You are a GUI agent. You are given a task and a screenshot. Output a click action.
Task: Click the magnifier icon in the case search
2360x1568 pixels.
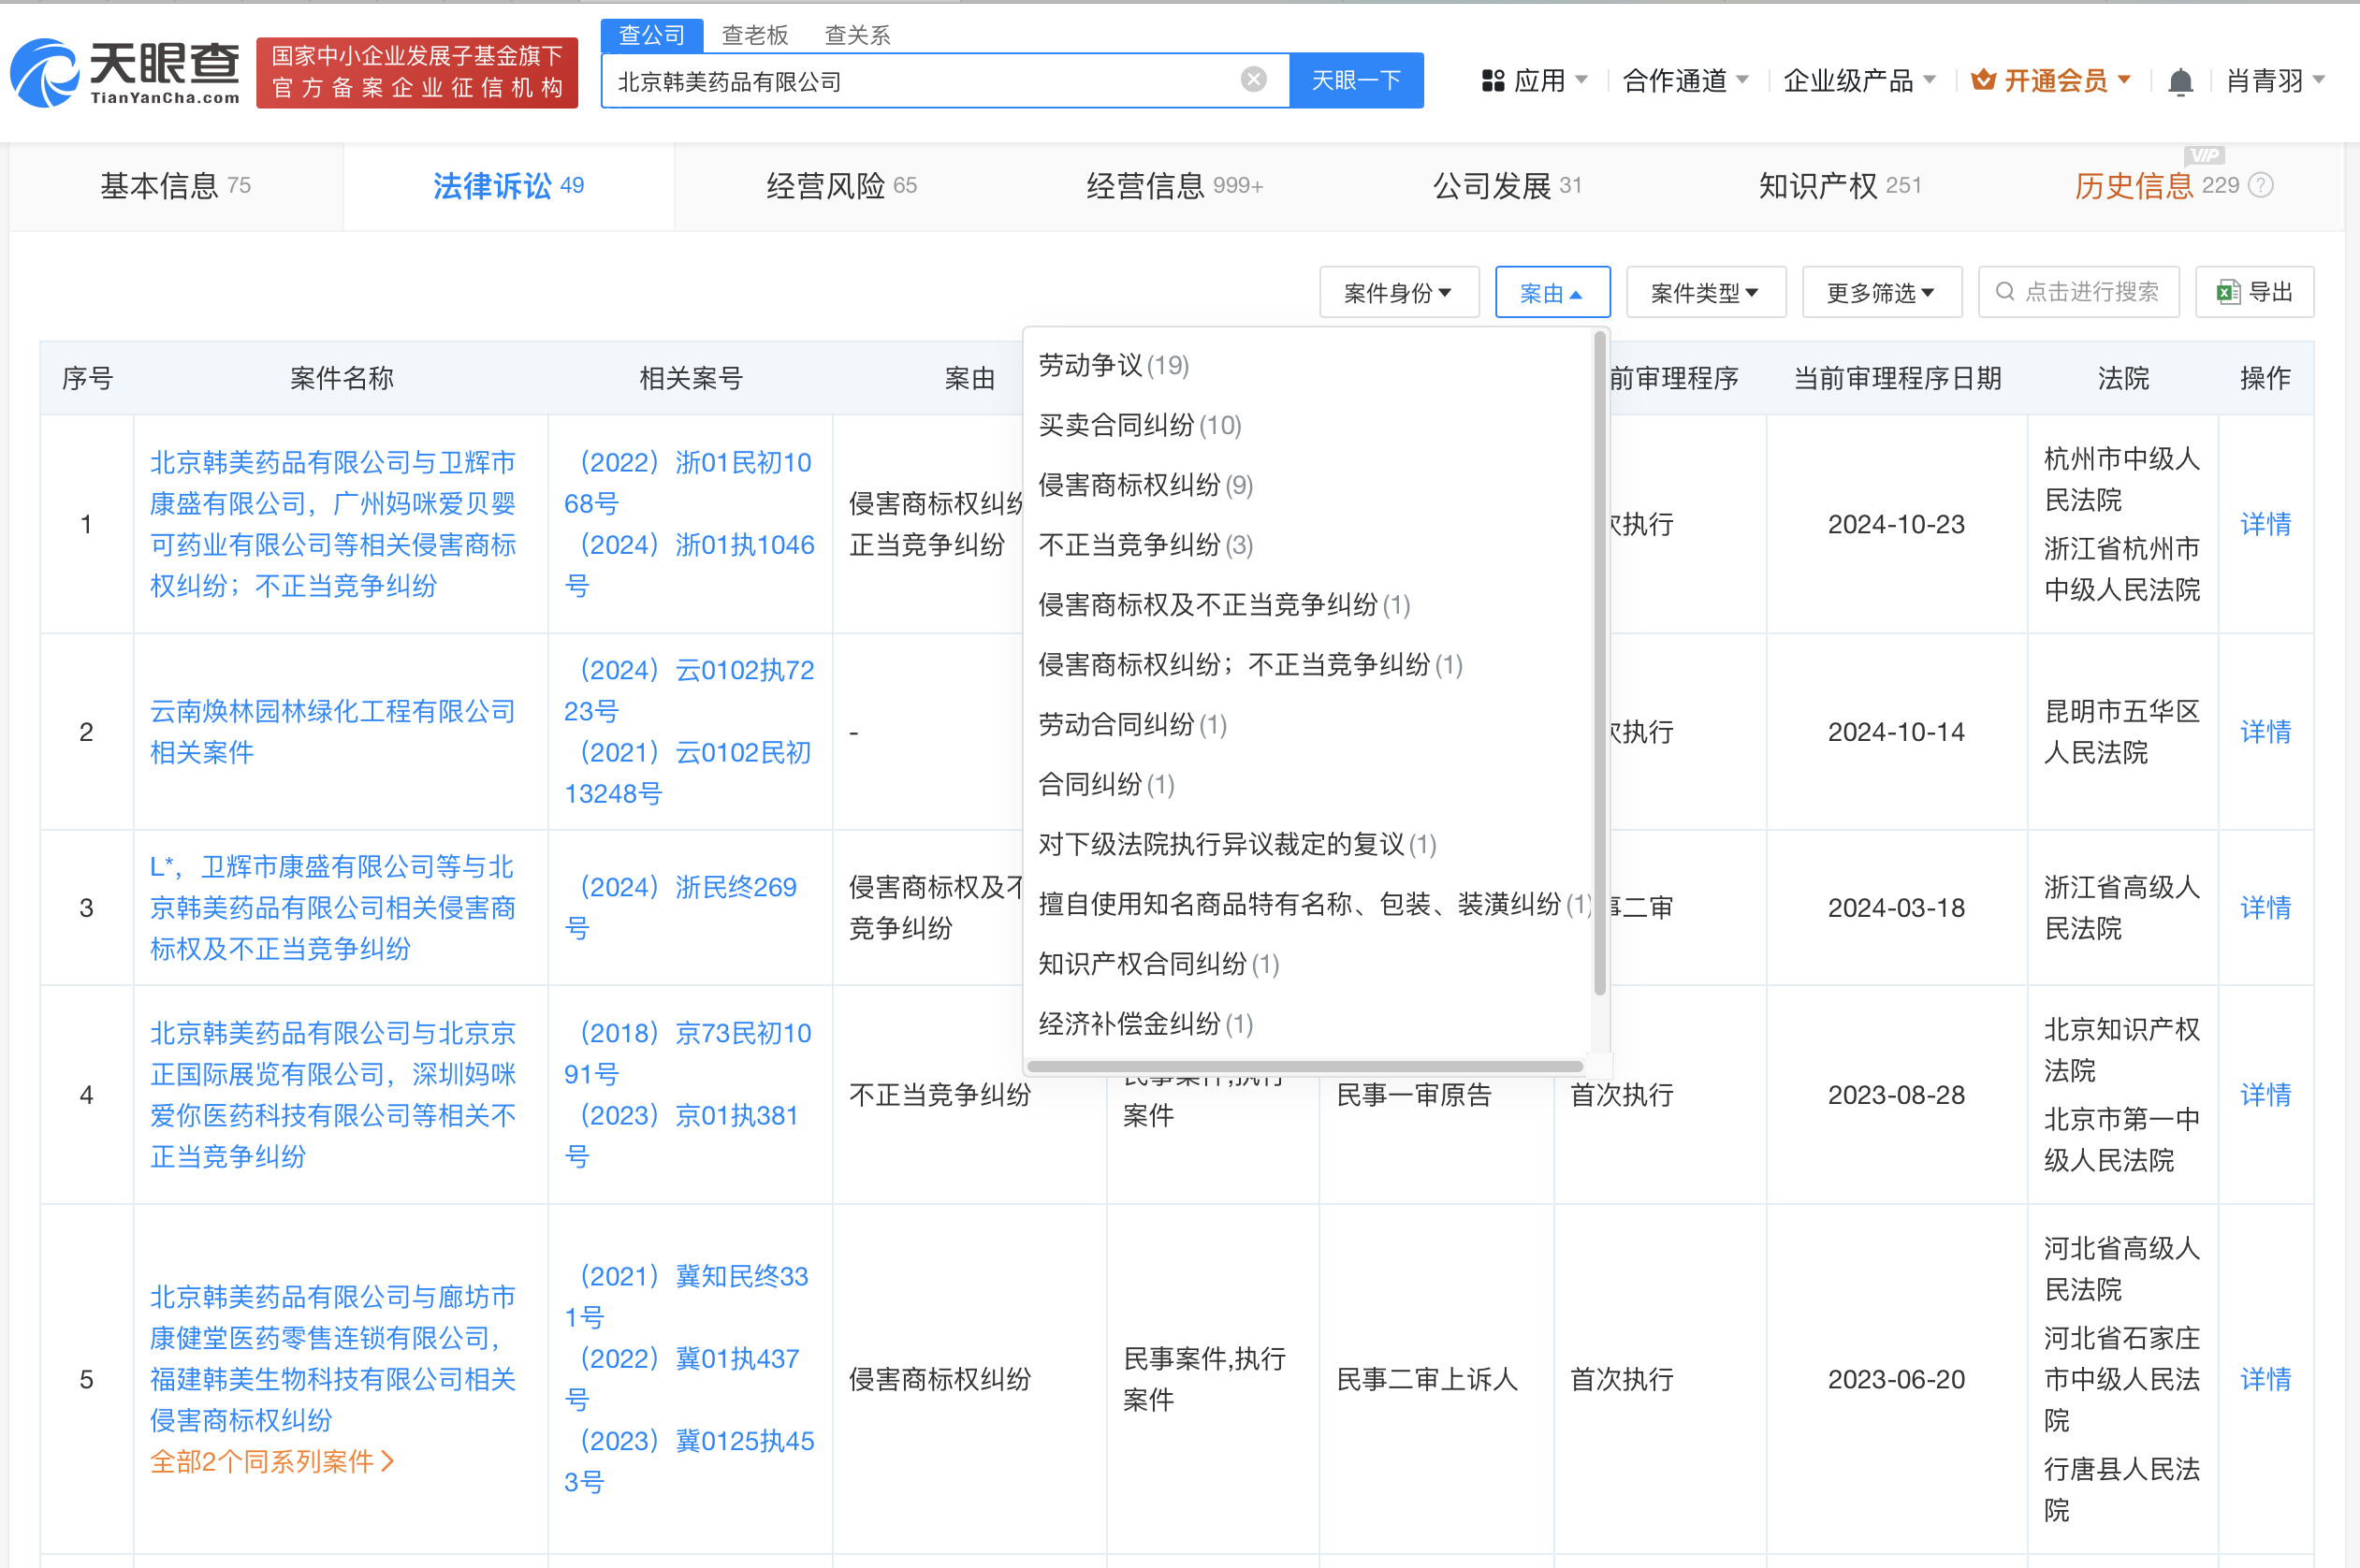click(2005, 292)
